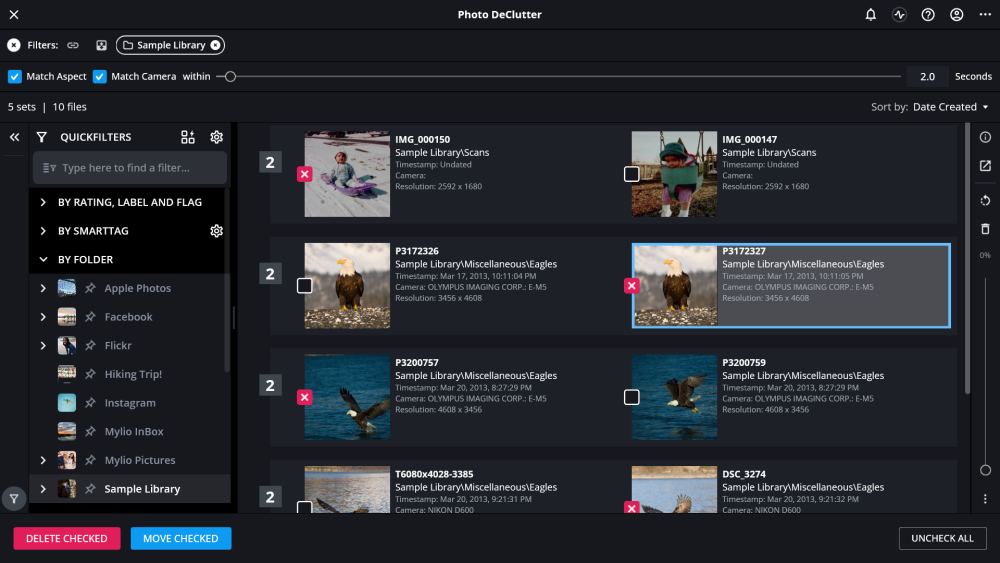
Task: Collapse the By Folder section
Action: [x=43, y=260]
